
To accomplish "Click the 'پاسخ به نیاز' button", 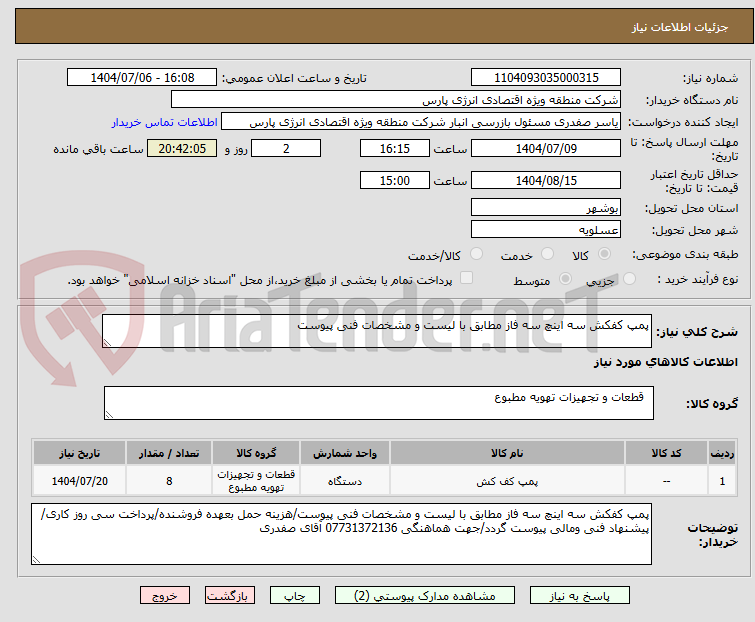I will pos(598,595).
